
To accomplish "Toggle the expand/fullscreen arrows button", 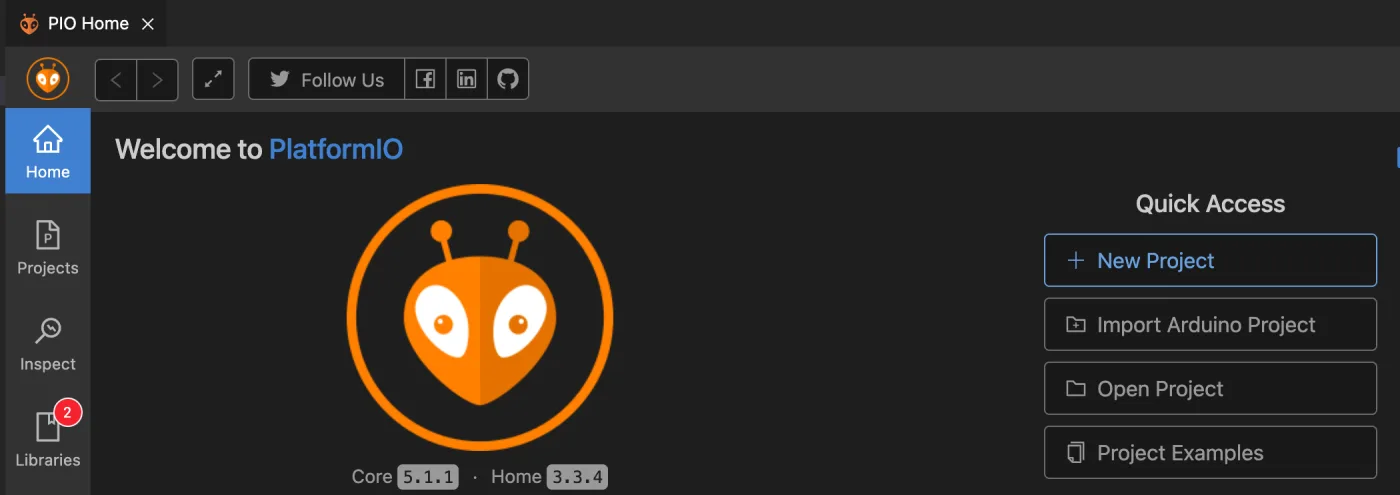I will pos(213,80).
